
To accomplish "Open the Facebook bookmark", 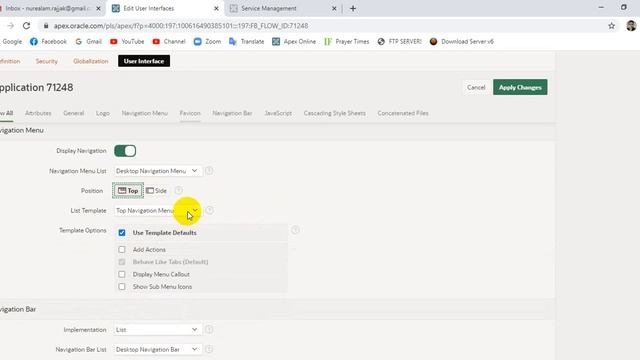I will coord(48,42).
